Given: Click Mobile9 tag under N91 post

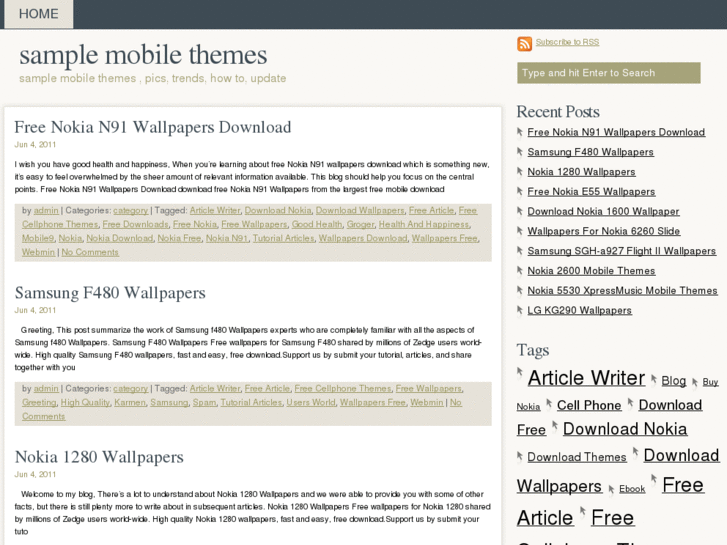Looking at the screenshot, I should 38,238.
